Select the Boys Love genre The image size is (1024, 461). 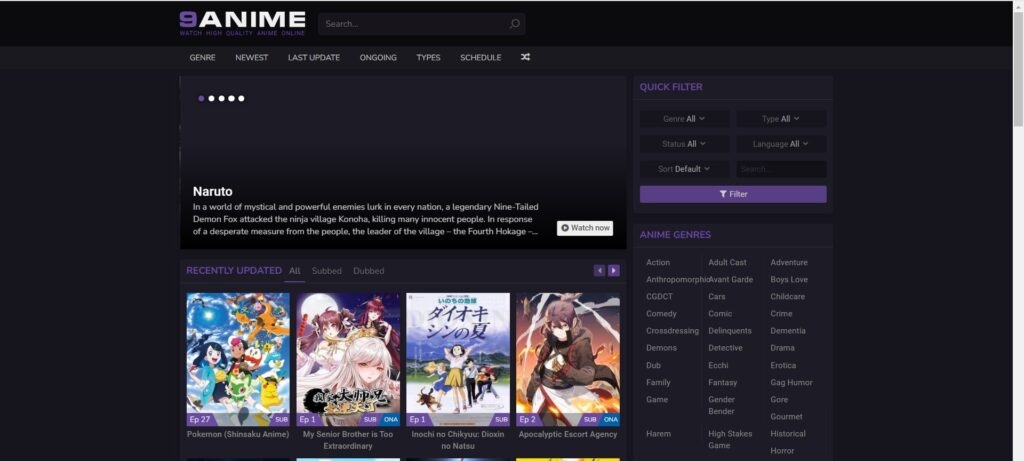pos(789,279)
